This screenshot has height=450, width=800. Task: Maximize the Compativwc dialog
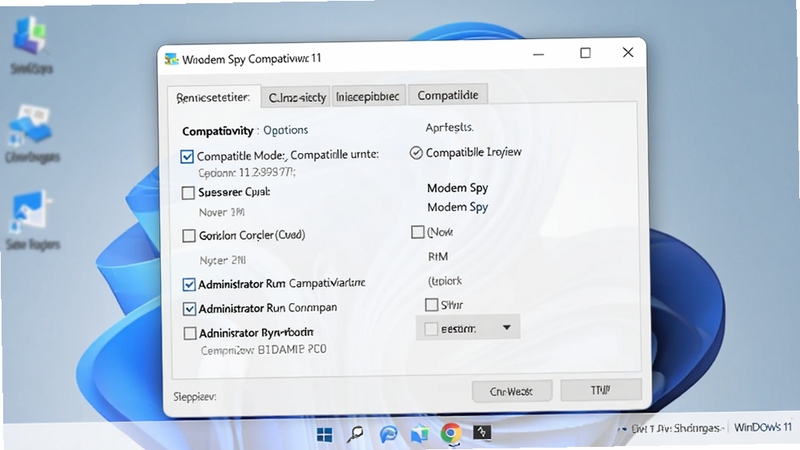coord(585,53)
